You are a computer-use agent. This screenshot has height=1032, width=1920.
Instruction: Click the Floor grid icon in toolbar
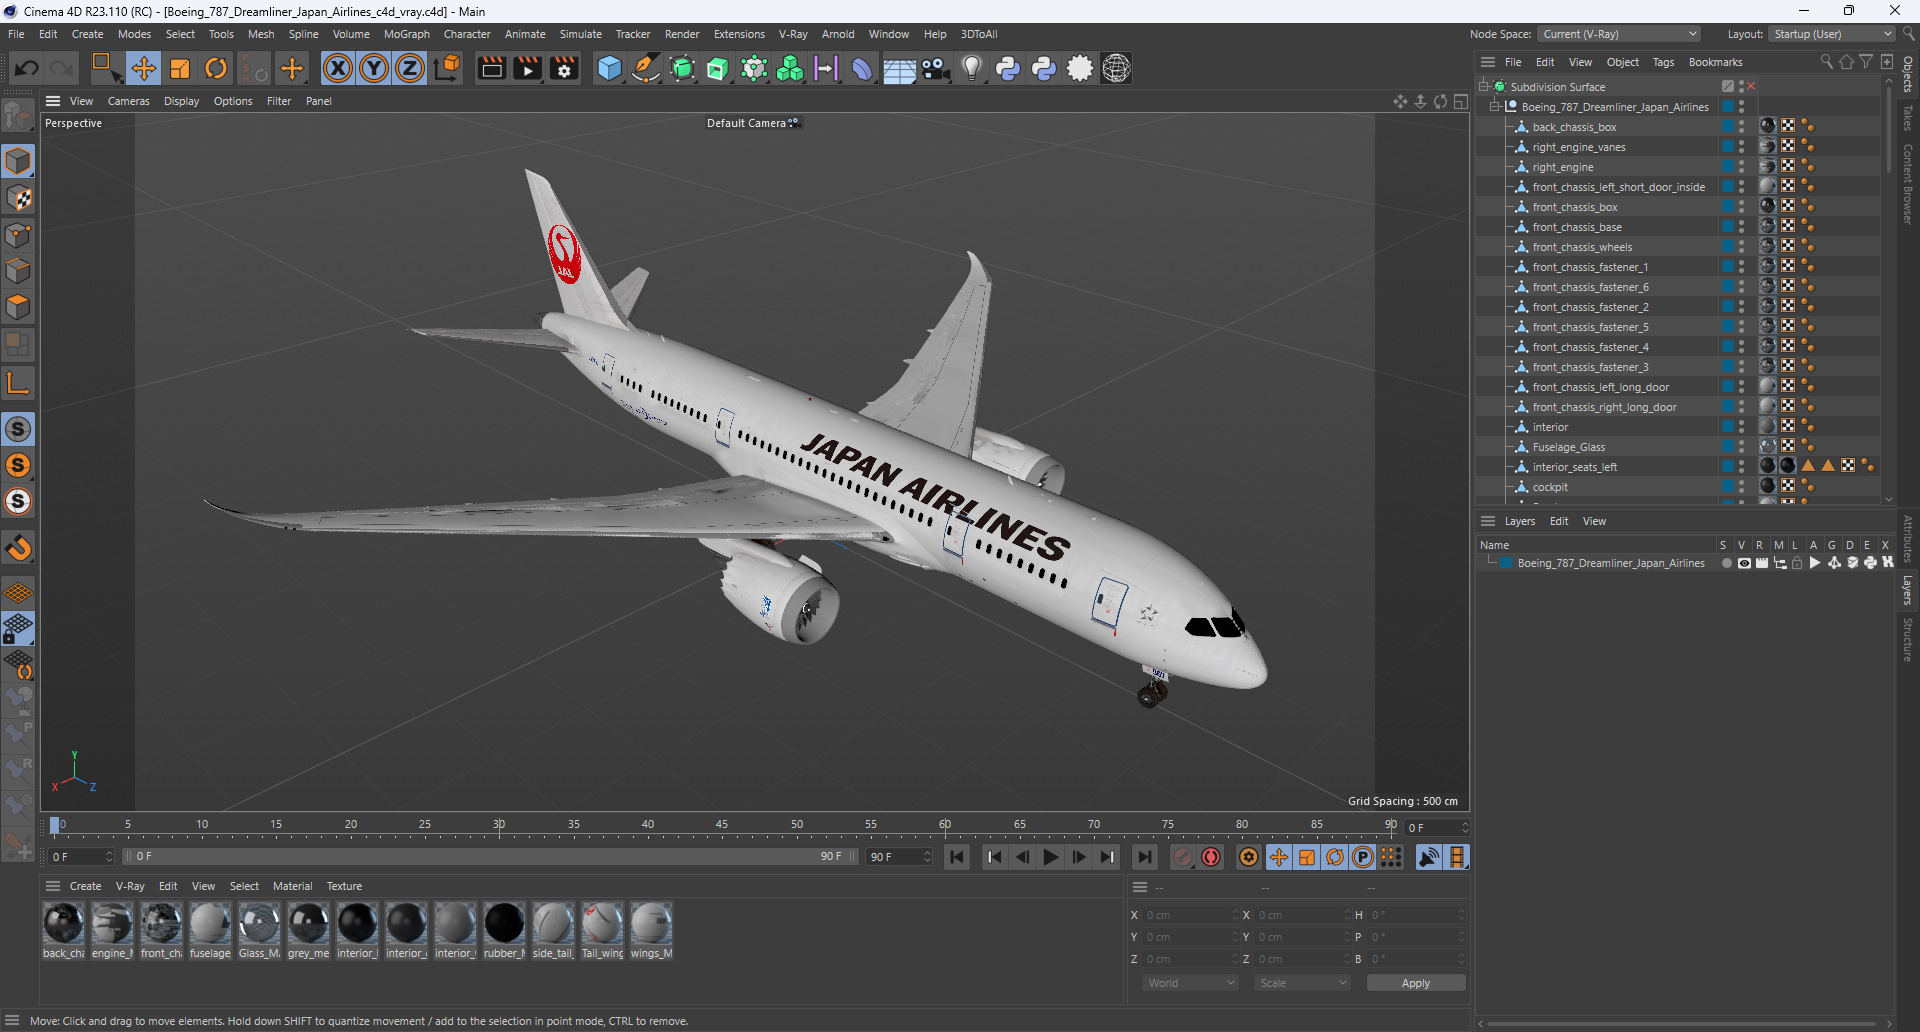pos(899,69)
